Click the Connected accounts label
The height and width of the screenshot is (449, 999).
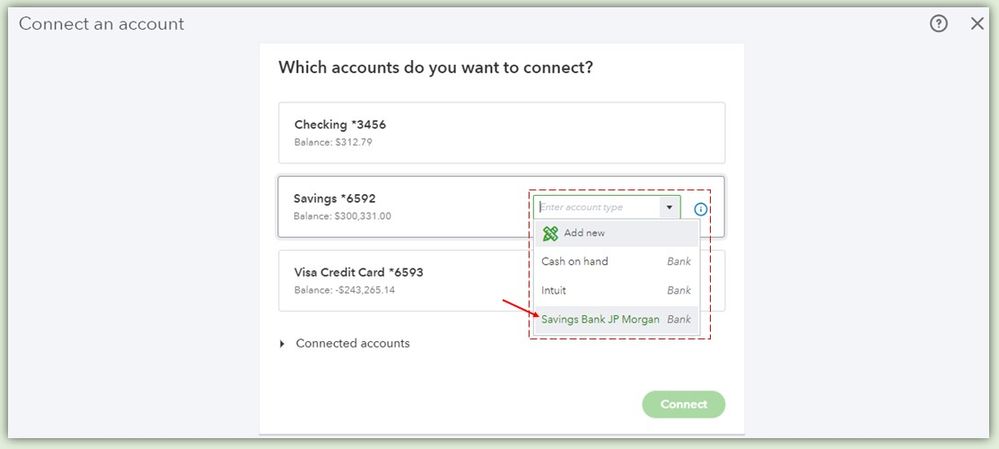tap(352, 344)
